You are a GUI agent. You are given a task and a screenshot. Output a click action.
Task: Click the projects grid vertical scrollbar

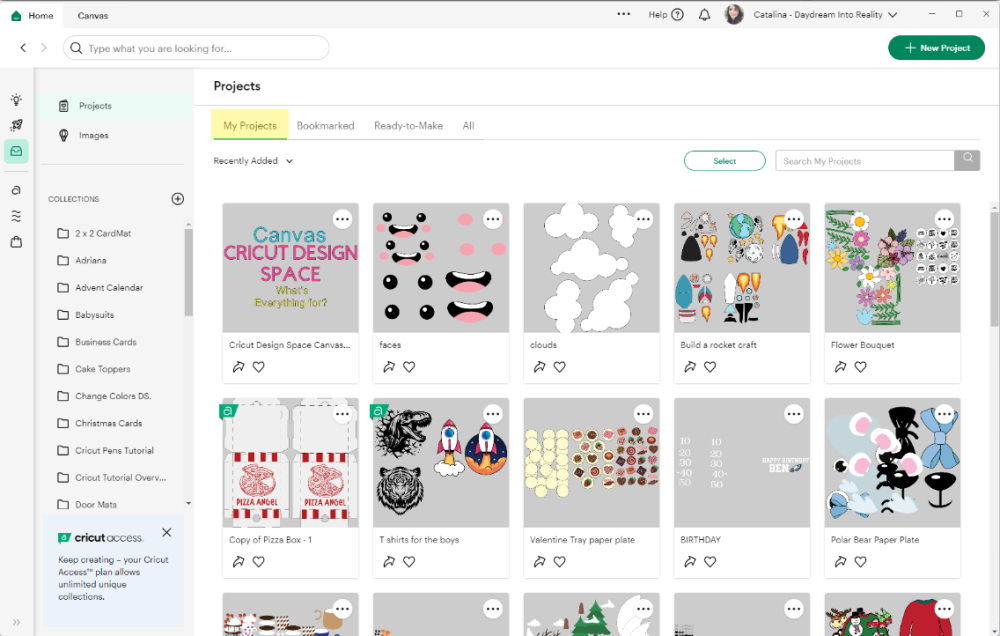994,271
